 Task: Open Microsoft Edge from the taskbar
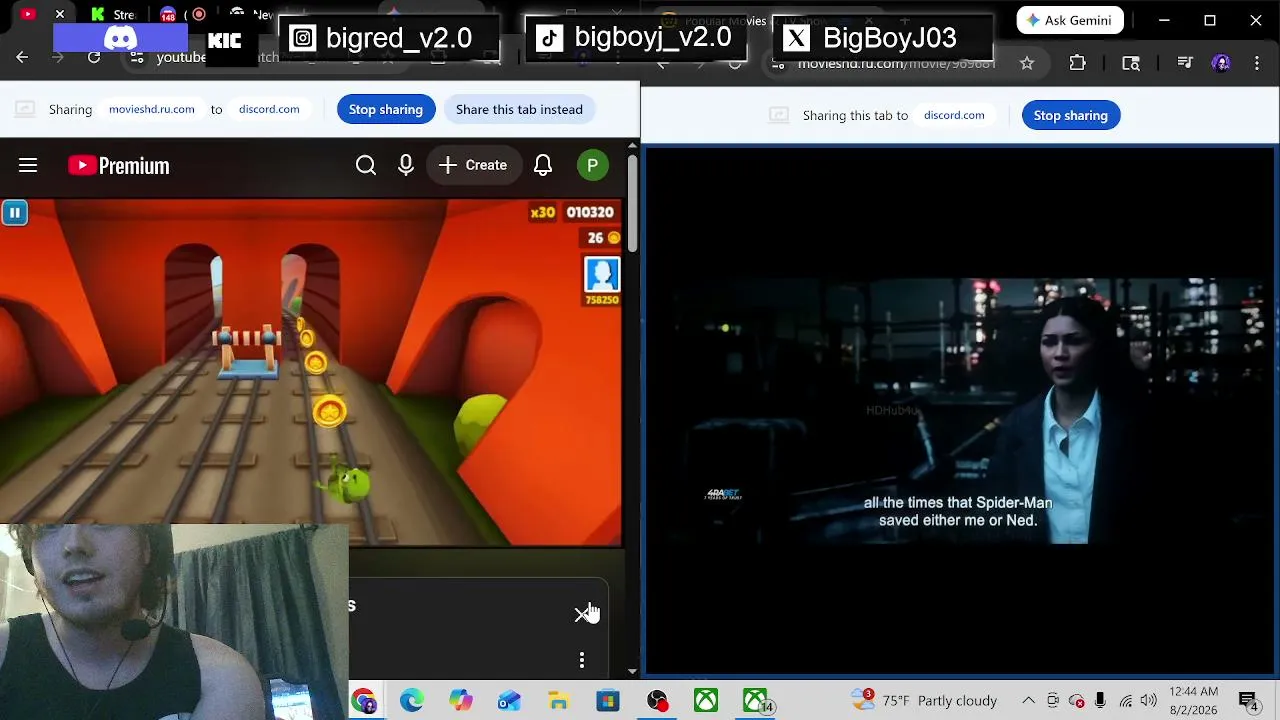[412, 701]
